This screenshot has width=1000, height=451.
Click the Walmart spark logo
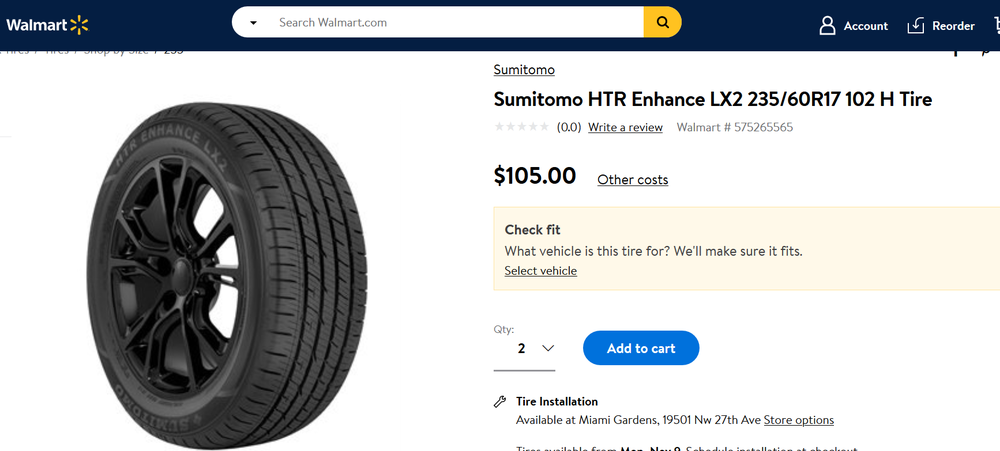click(x=79, y=24)
